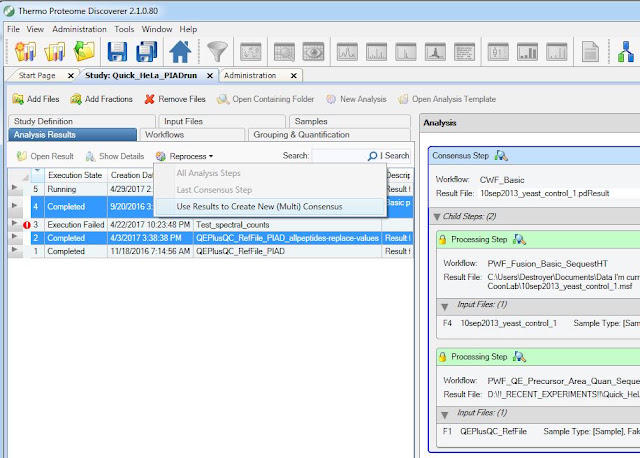Click the Show Details button

115,156
